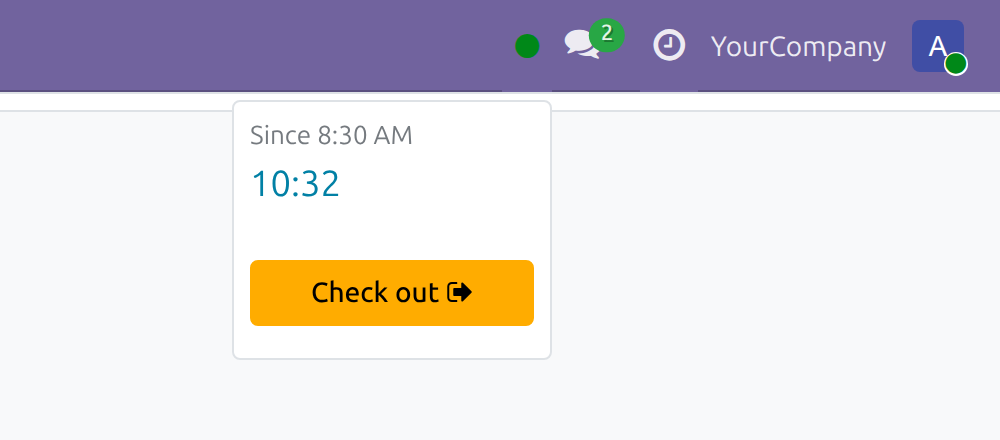Click the orange Check out button
This screenshot has height=440, width=1000.
(392, 293)
